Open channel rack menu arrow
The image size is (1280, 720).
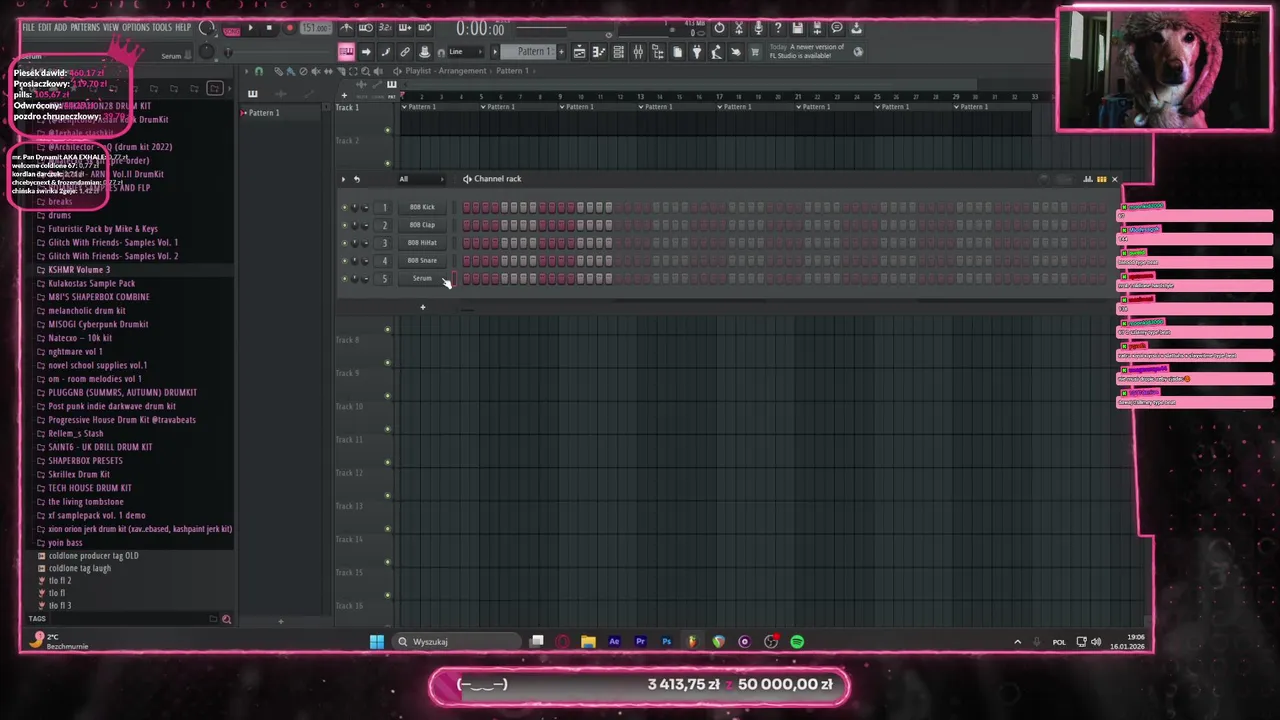pos(343,179)
